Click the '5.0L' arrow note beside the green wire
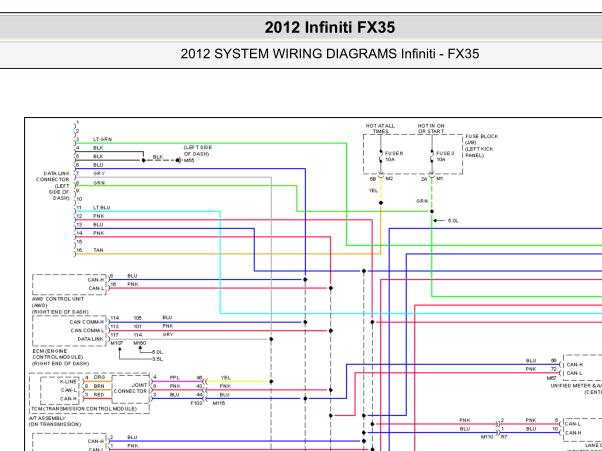This screenshot has height=451, width=602. pos(453,221)
